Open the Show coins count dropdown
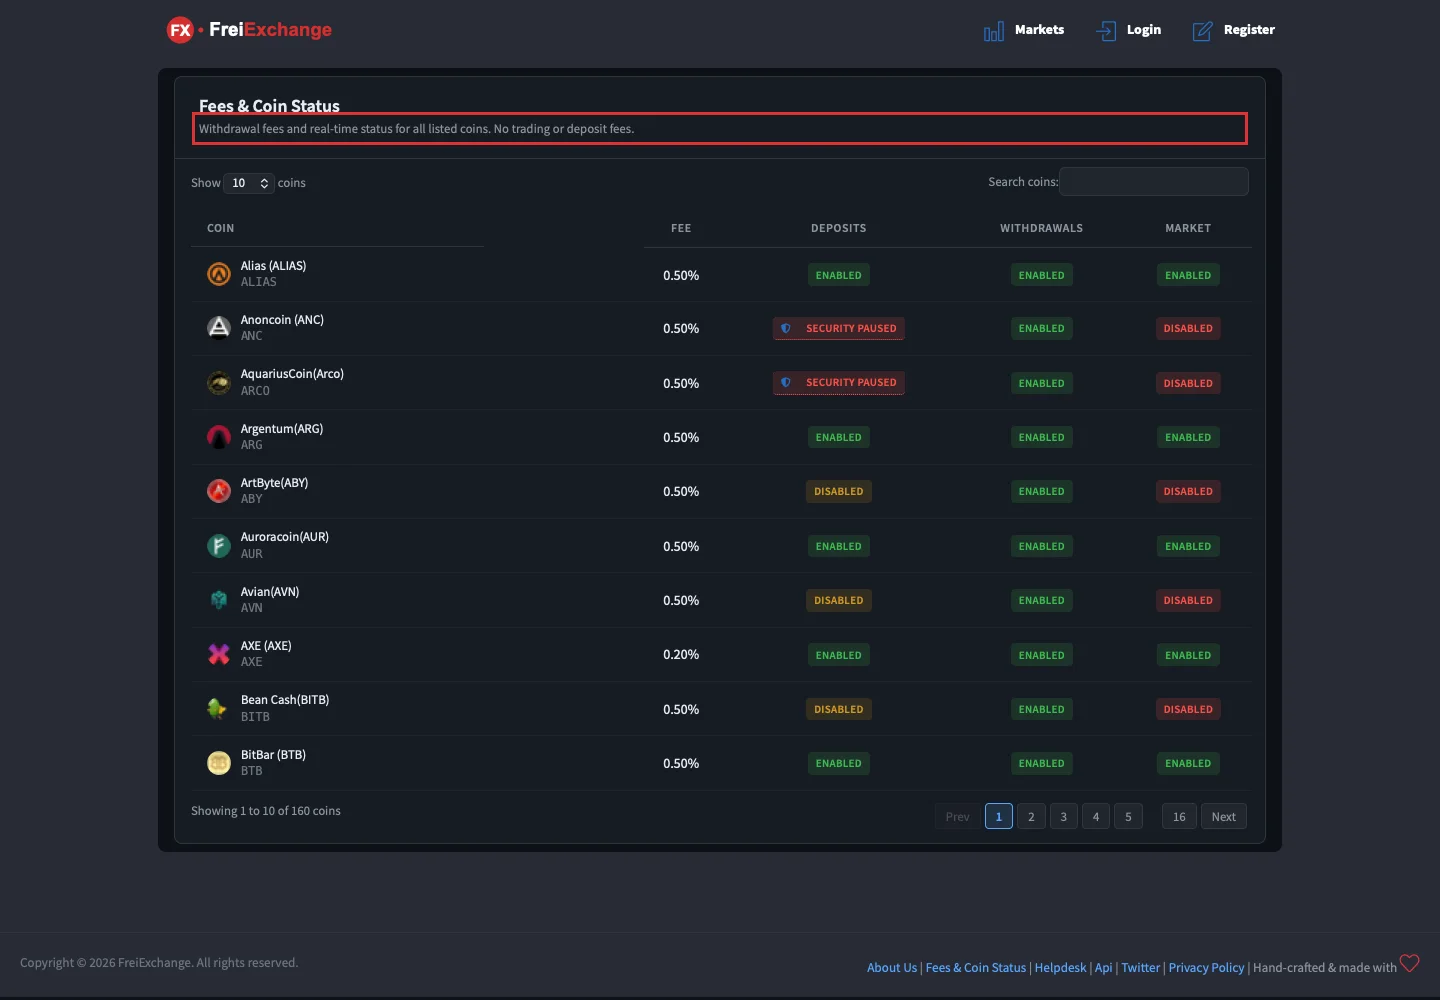This screenshot has height=1000, width=1440. coord(249,183)
